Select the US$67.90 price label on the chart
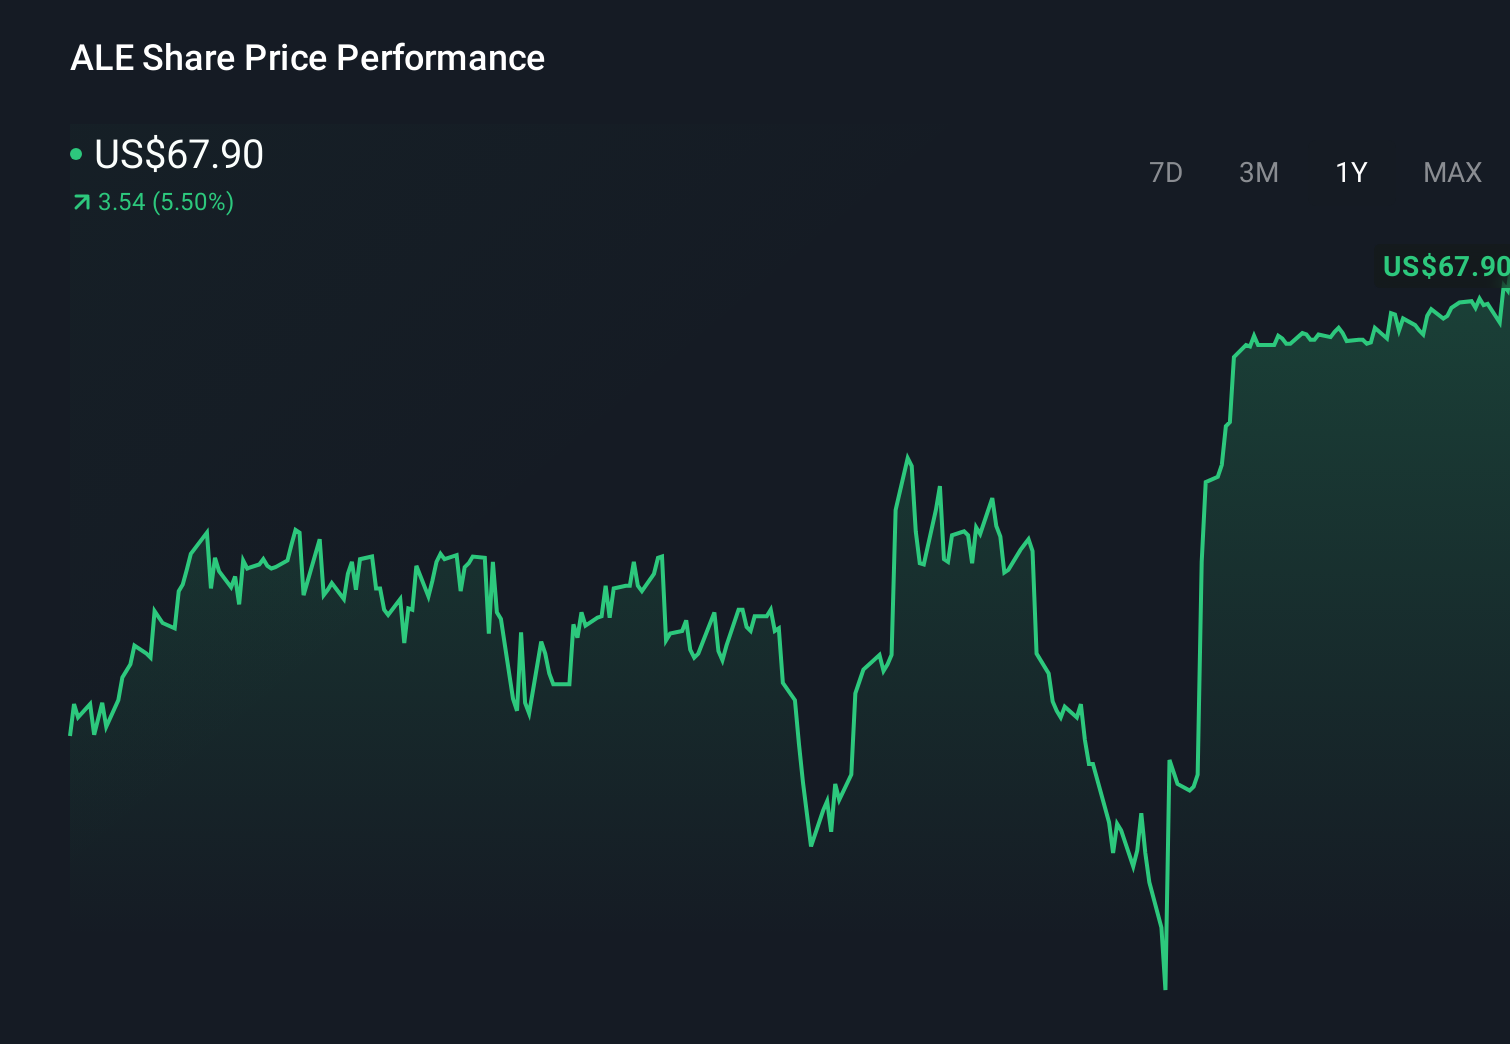 coord(1444,266)
